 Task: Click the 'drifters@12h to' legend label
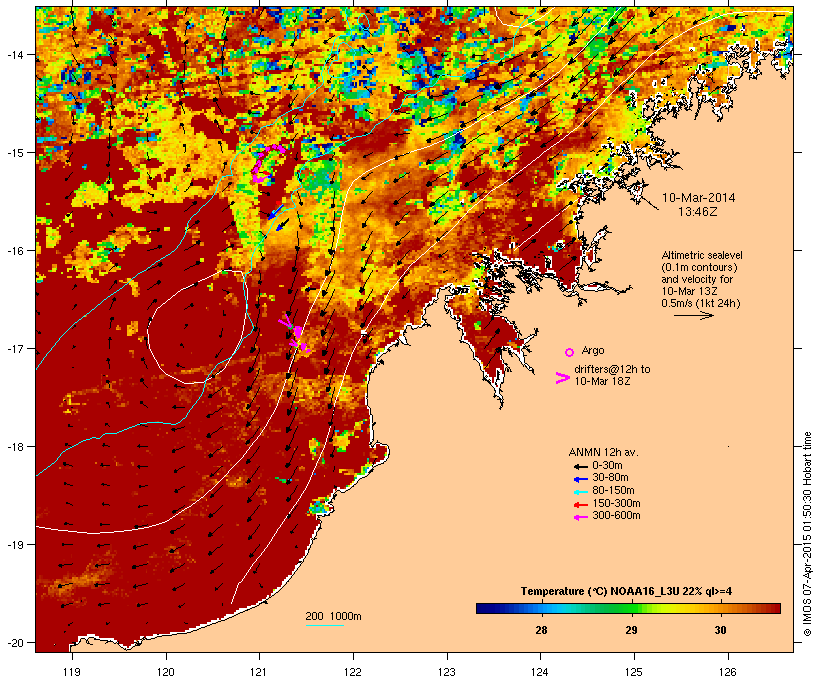pos(612,369)
